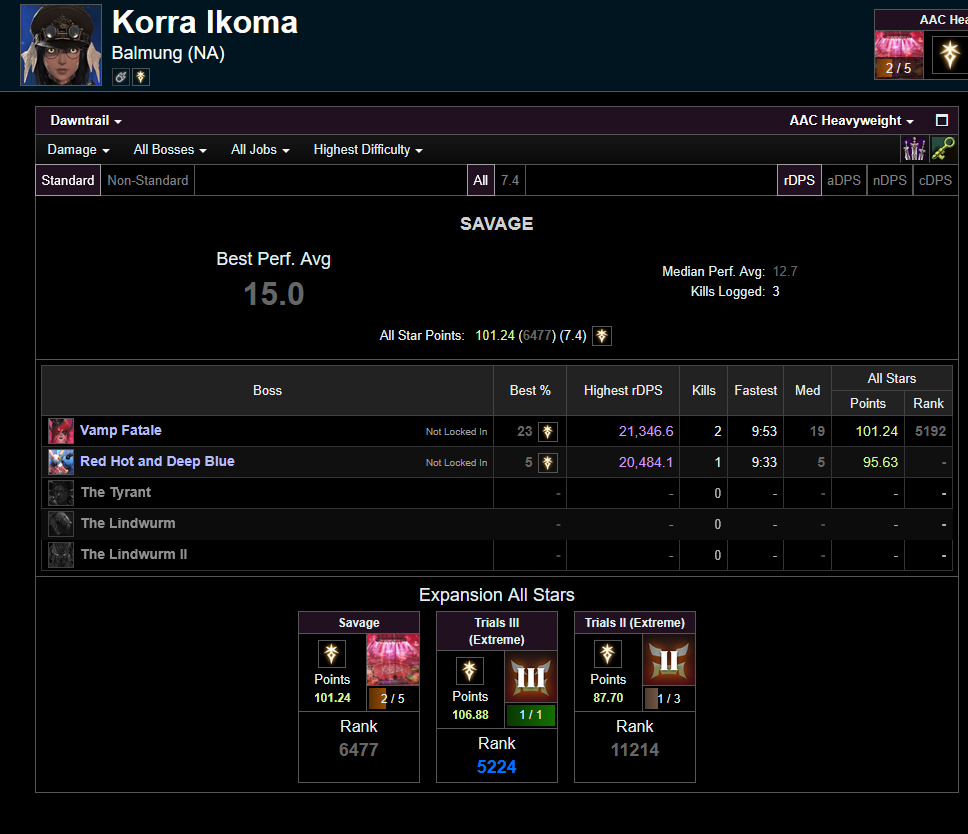Open the Vamp Fatale boss link
Screen dimensions: 968x834
[121, 430]
